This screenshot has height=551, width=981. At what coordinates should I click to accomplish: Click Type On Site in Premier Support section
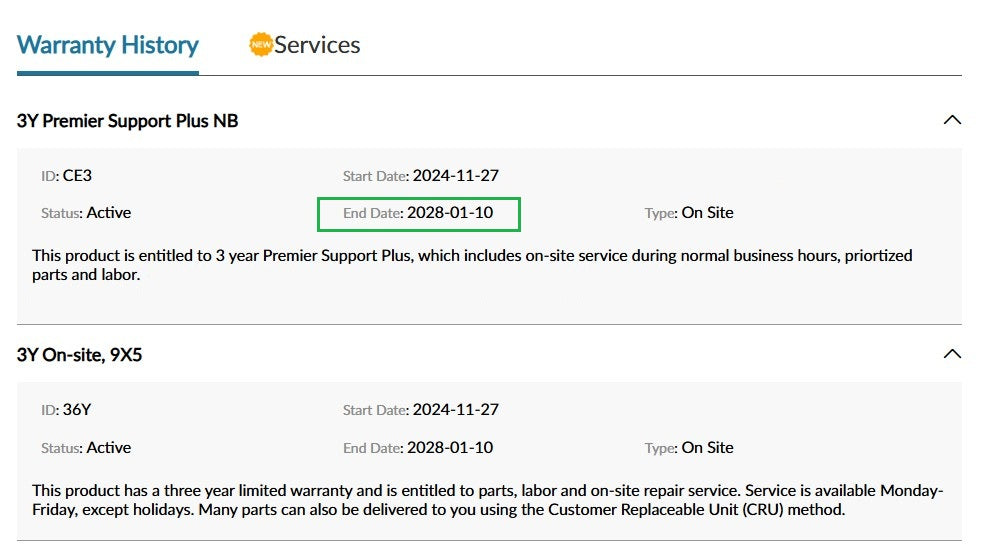click(689, 213)
